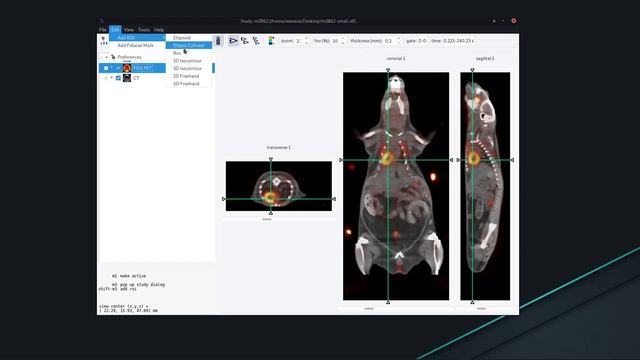Decrease zoom with the down stepper arrow
This screenshot has width=640, height=360.
pos(307,43)
